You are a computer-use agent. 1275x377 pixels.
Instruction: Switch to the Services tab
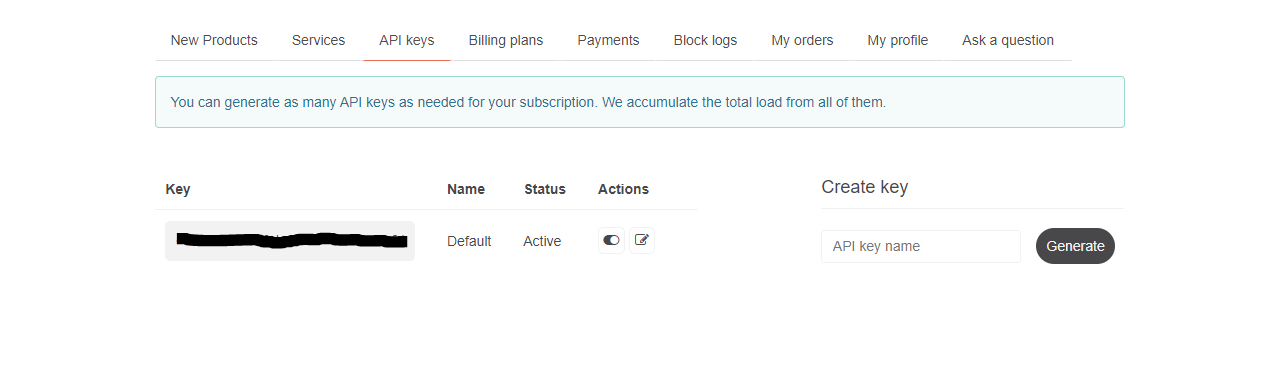click(318, 40)
